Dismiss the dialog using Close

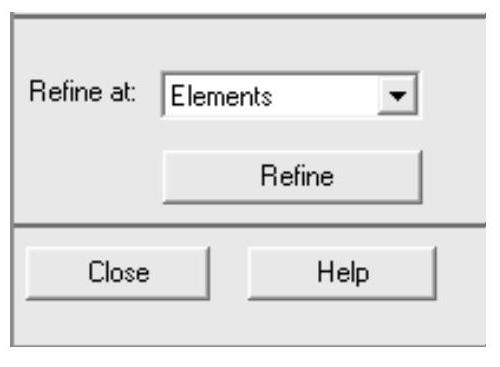pos(118,273)
